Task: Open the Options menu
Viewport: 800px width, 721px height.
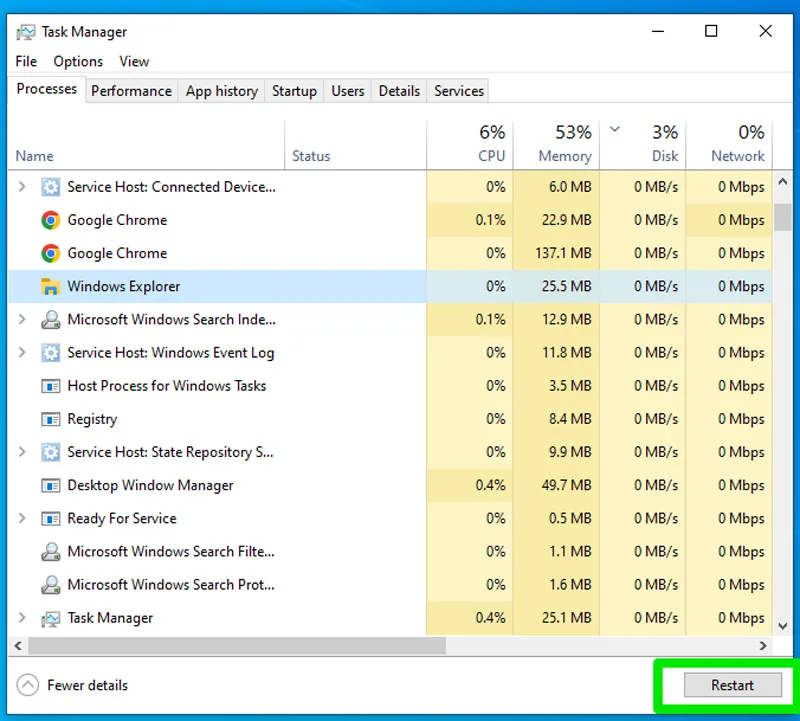Action: click(x=78, y=61)
